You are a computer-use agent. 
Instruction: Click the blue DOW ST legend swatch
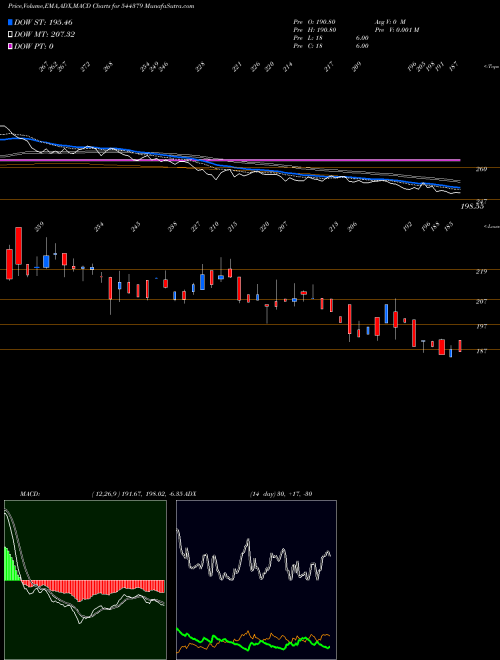10,22
